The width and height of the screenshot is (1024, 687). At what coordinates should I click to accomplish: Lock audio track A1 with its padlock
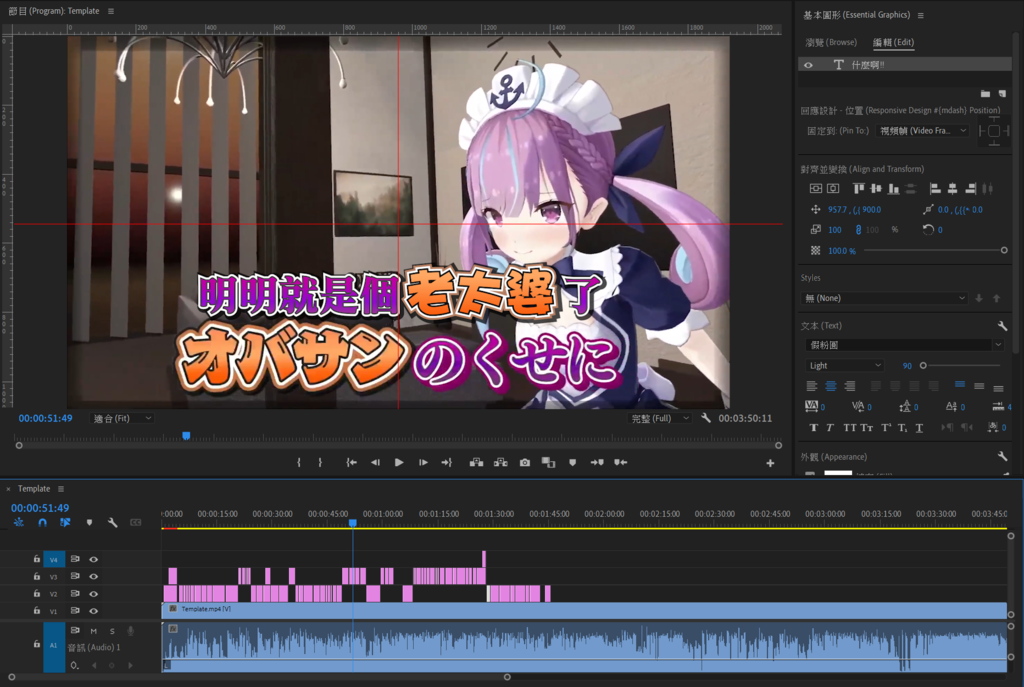(37, 644)
